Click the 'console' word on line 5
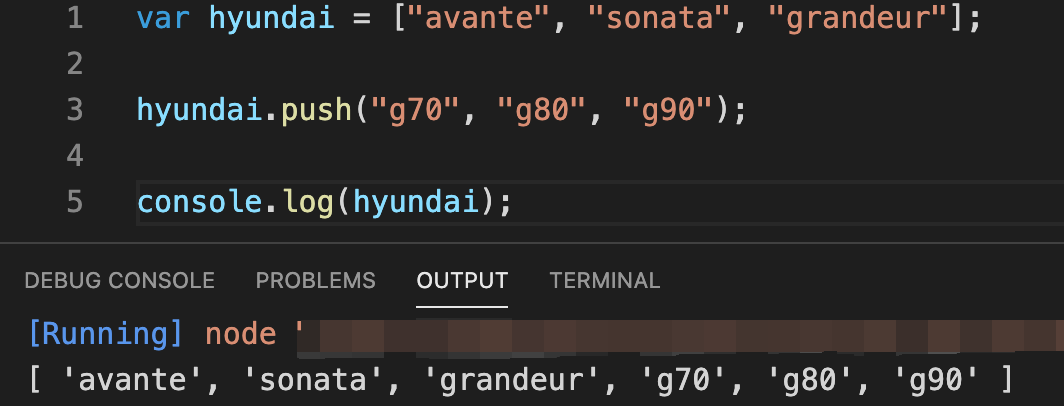This screenshot has width=1064, height=406. [200, 202]
